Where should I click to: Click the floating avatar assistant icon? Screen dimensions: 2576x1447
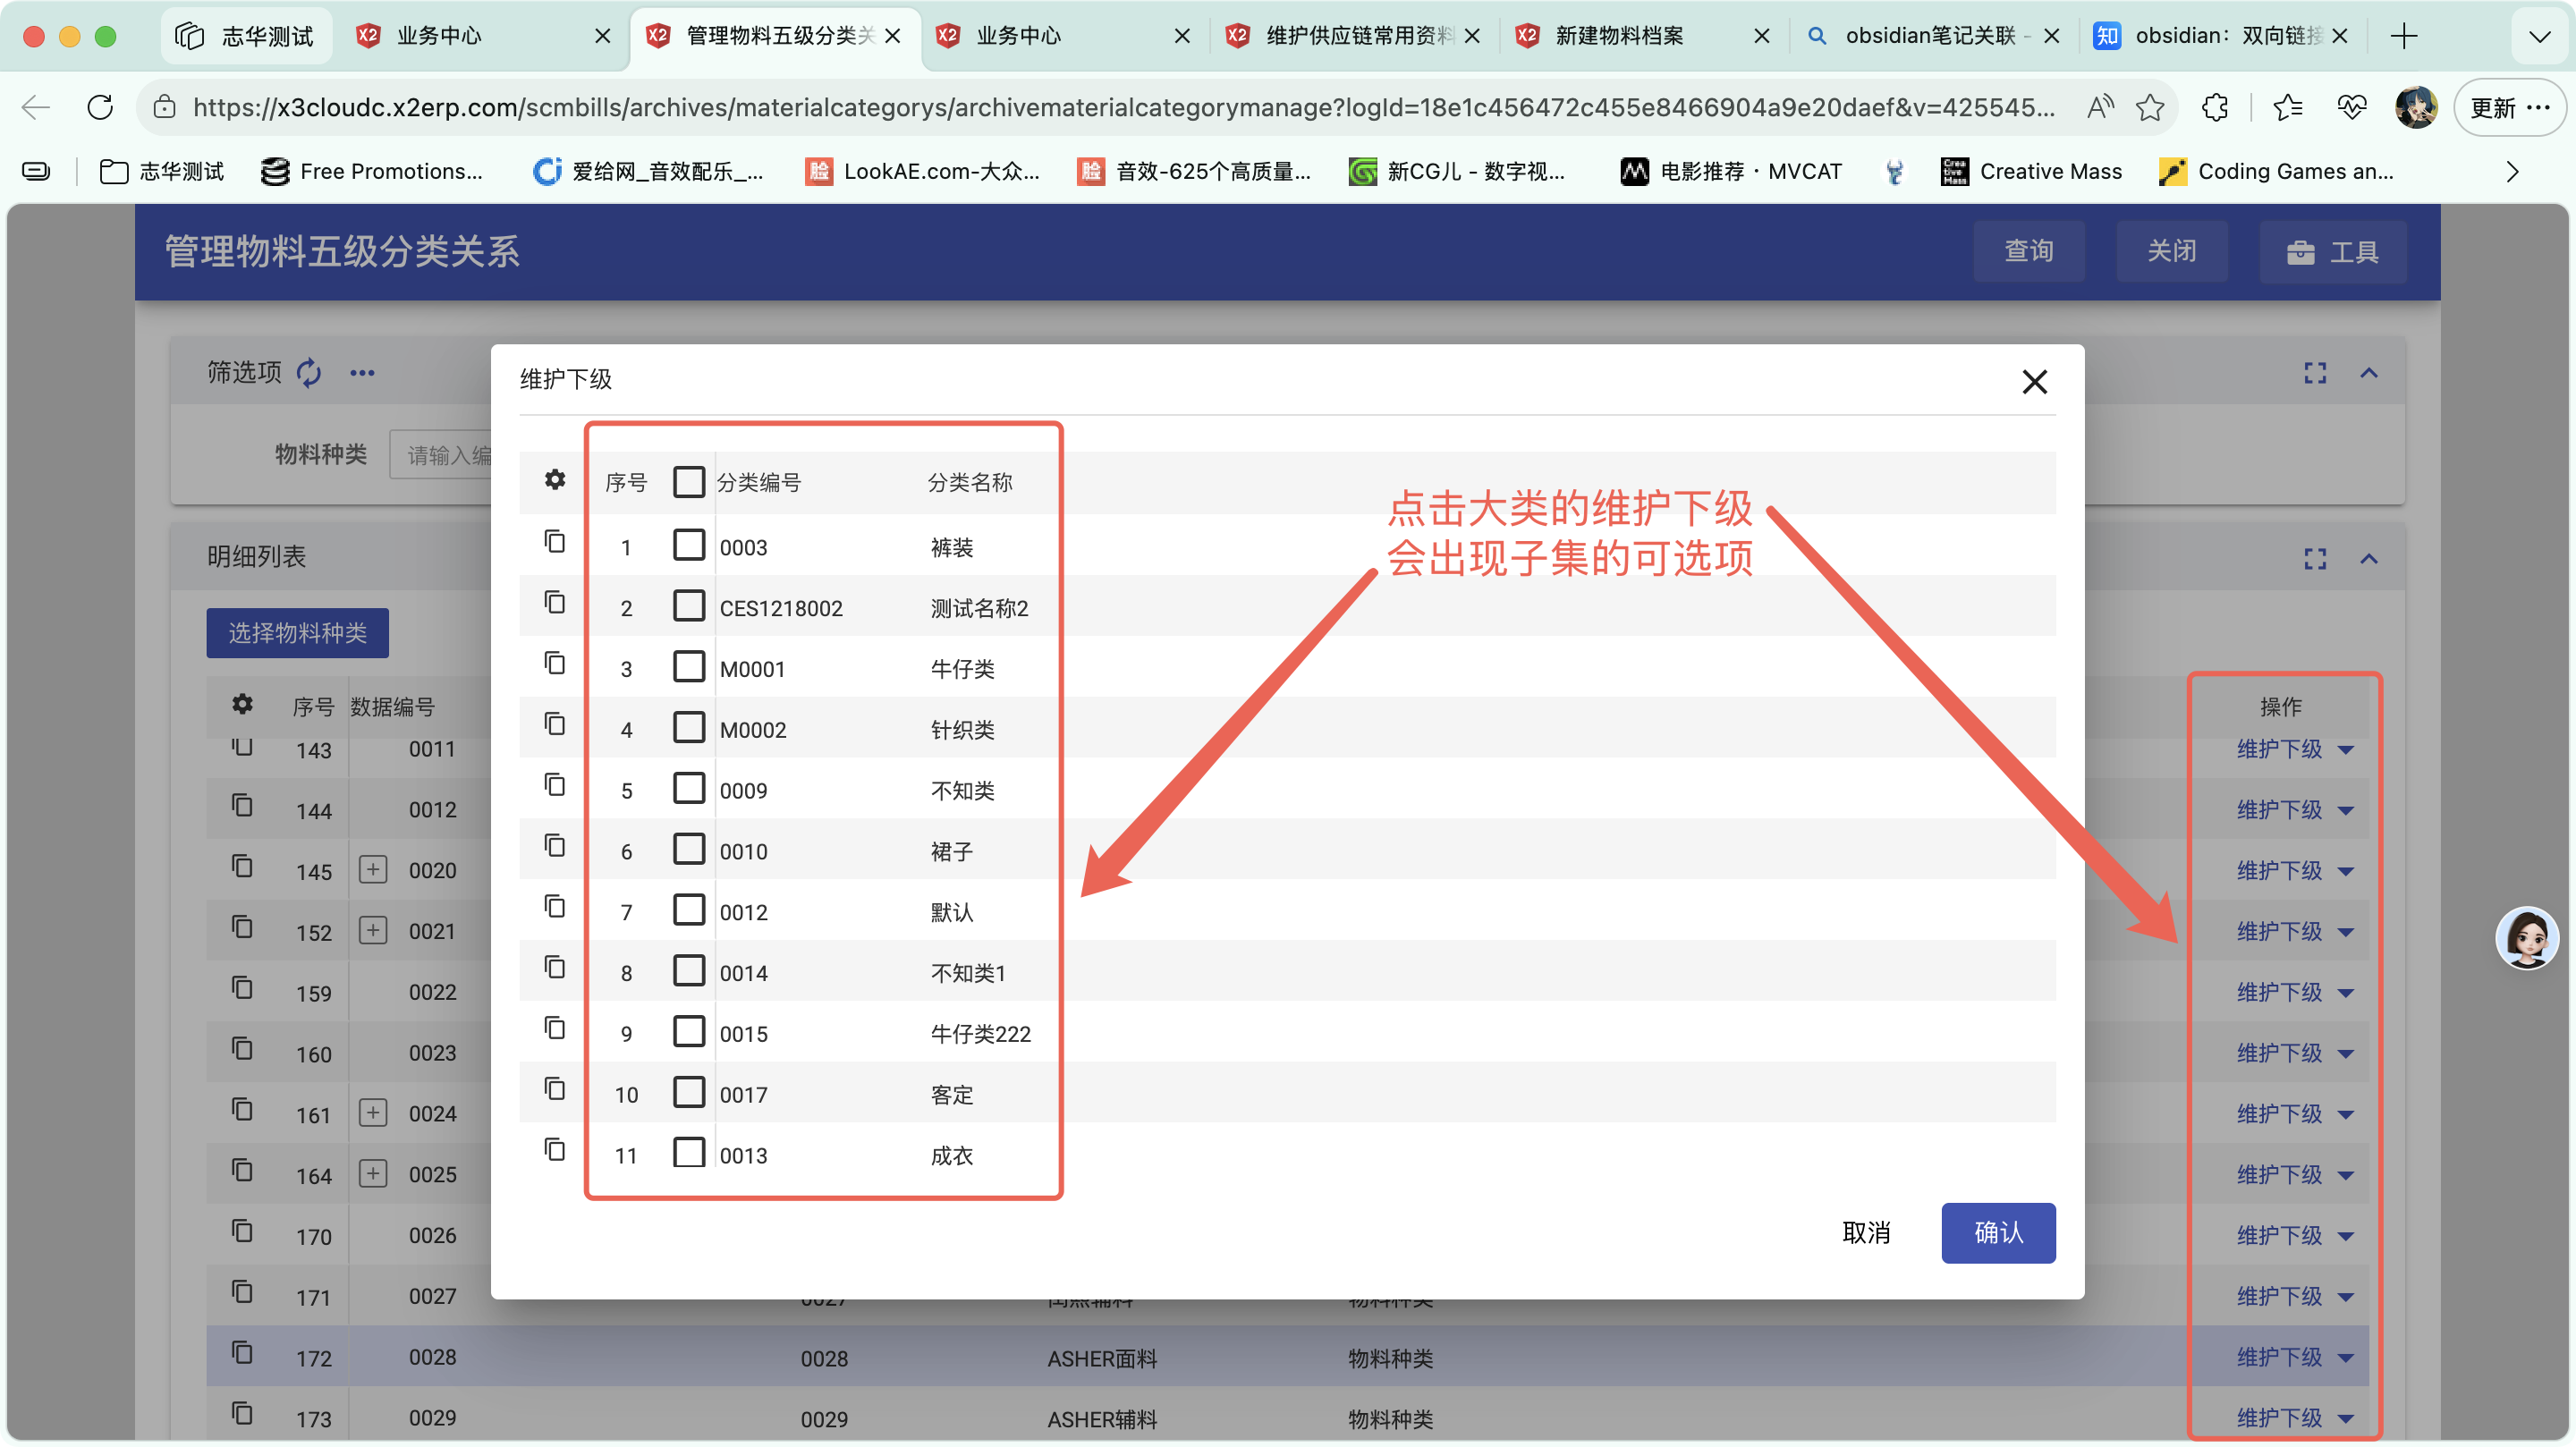point(2527,939)
